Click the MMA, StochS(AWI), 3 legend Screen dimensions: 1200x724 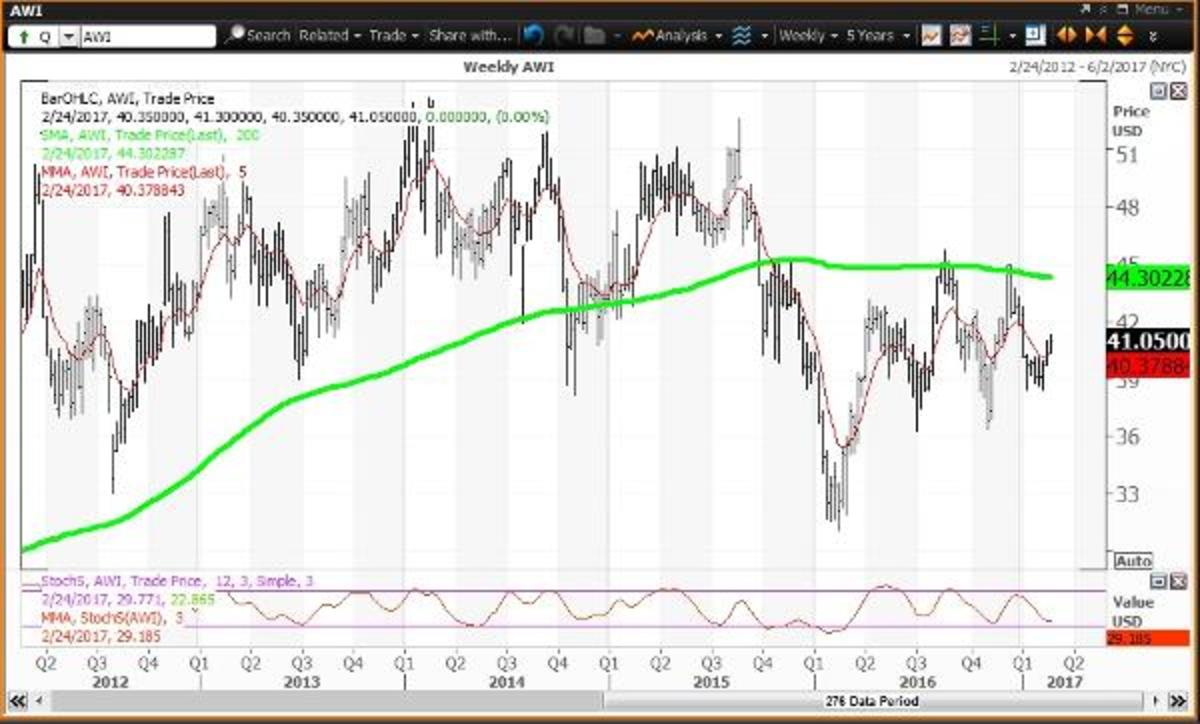pyautogui.click(x=112, y=618)
